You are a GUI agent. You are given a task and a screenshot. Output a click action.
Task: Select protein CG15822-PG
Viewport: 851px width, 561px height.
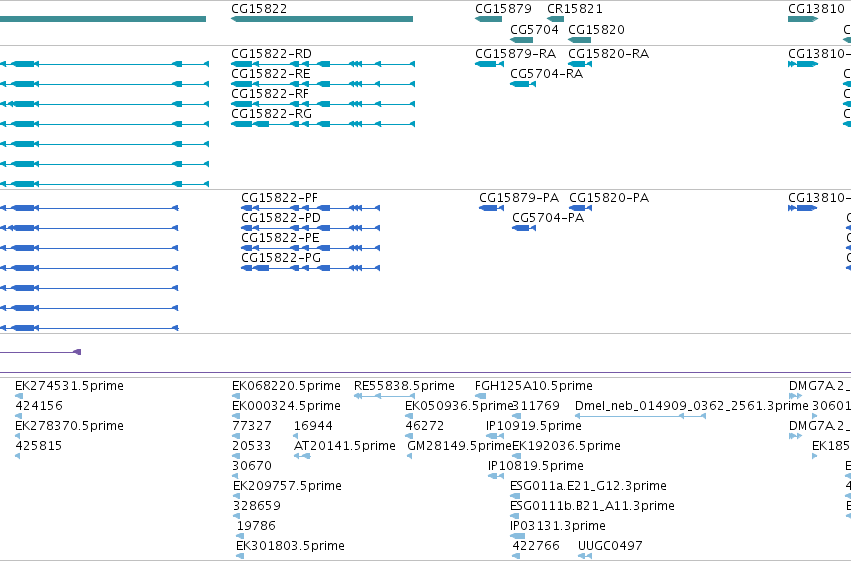click(x=310, y=268)
